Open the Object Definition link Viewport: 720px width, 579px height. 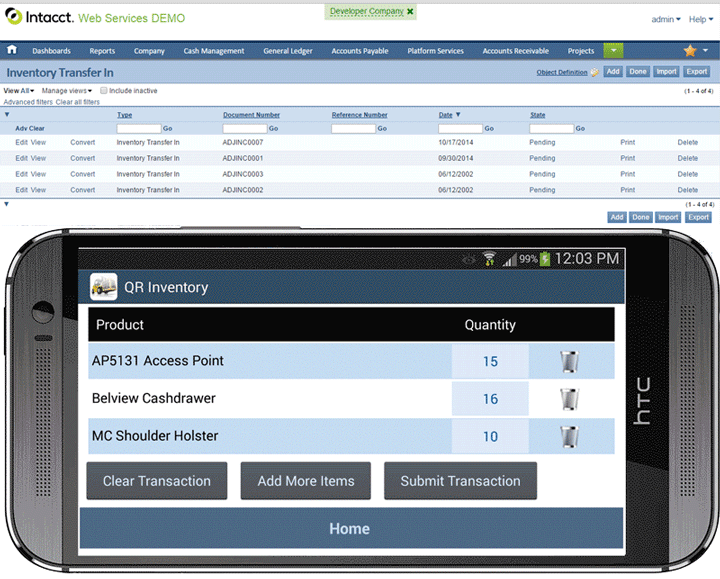(562, 73)
